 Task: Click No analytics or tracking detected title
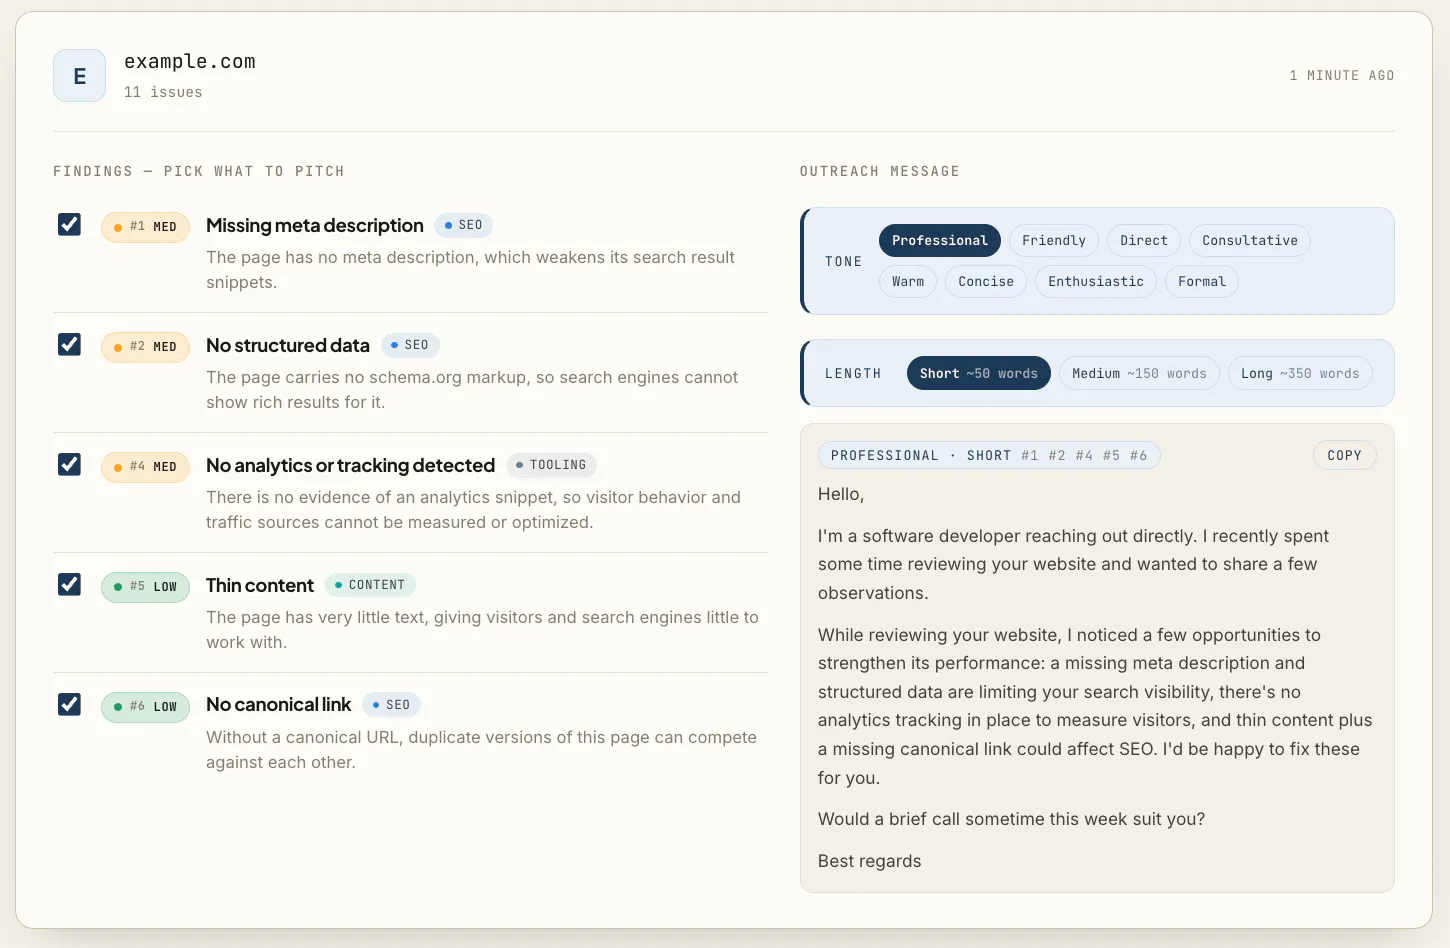(x=351, y=465)
